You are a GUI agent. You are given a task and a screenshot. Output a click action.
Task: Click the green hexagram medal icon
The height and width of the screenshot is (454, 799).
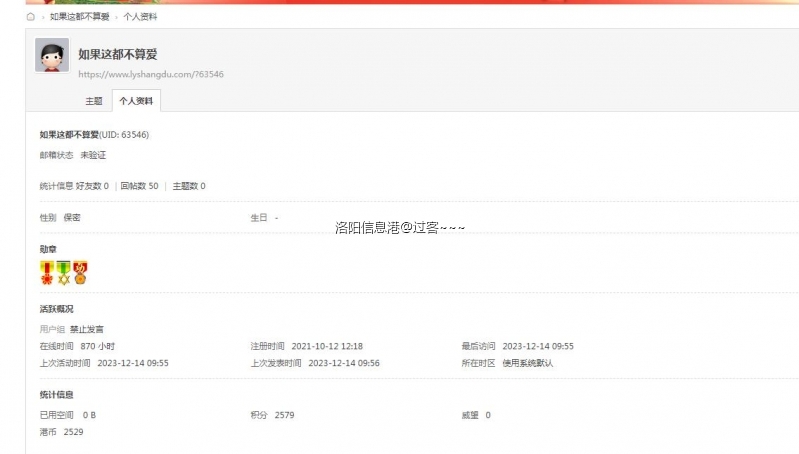tap(64, 273)
